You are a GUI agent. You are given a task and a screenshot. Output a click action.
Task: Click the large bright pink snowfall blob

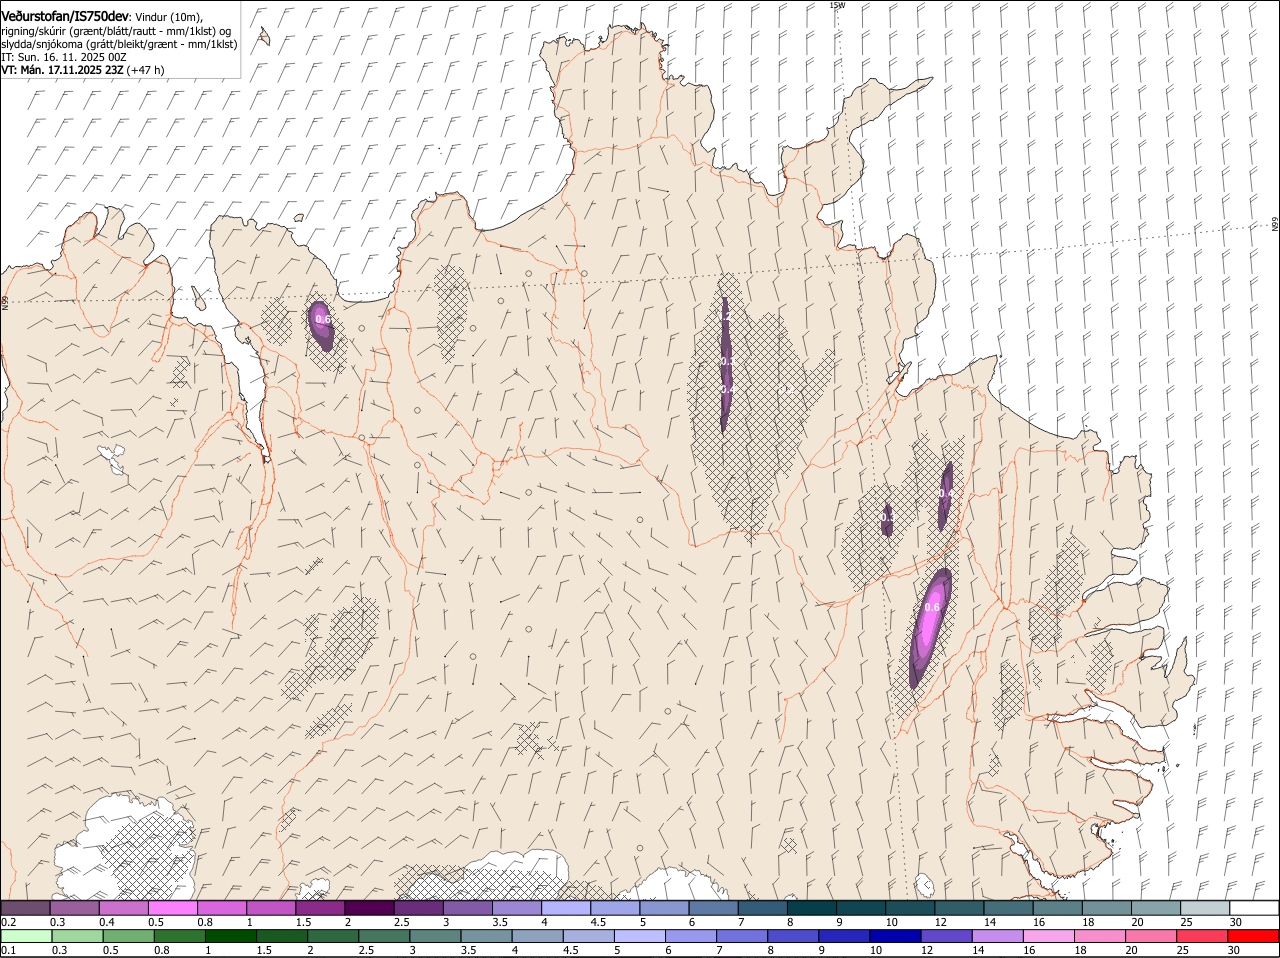(x=931, y=627)
